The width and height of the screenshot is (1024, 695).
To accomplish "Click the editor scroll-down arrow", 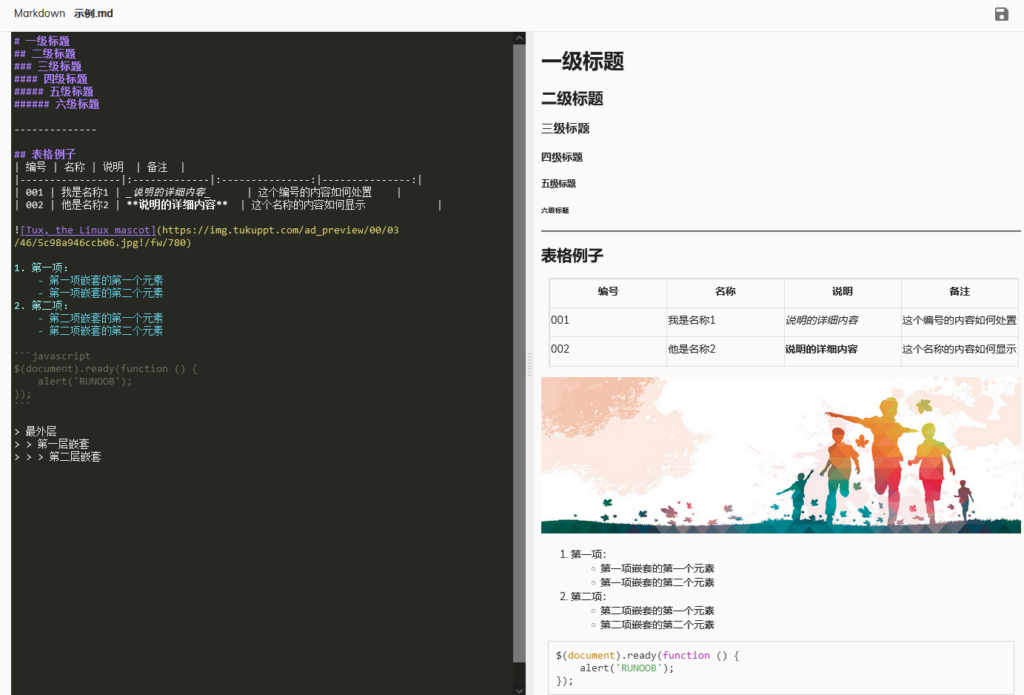I will [519, 690].
